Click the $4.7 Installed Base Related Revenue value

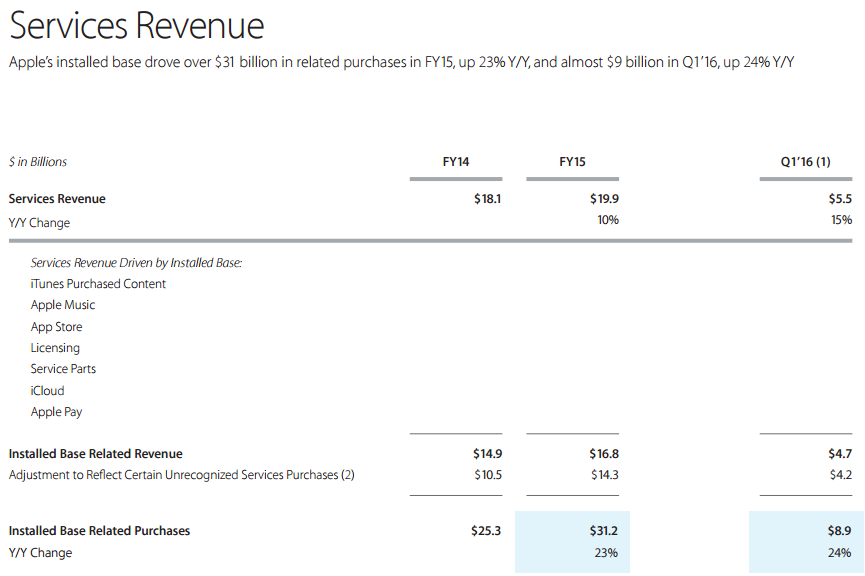click(840, 454)
